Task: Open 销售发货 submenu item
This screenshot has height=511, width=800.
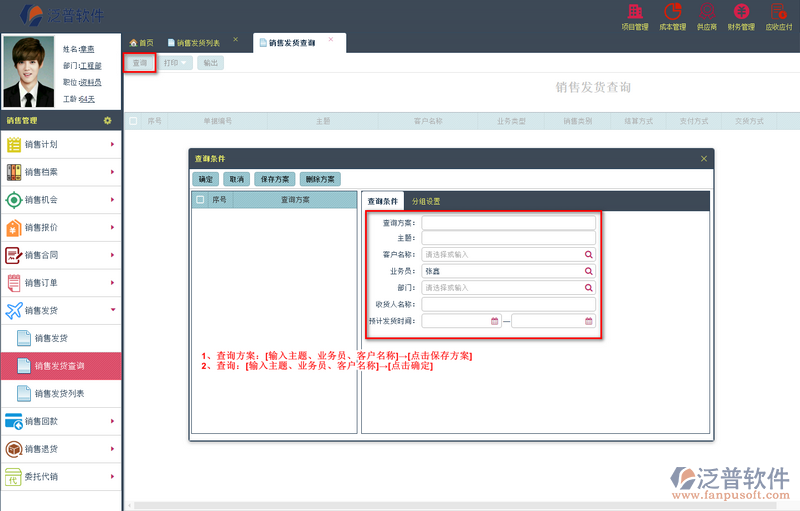Action: point(61,338)
